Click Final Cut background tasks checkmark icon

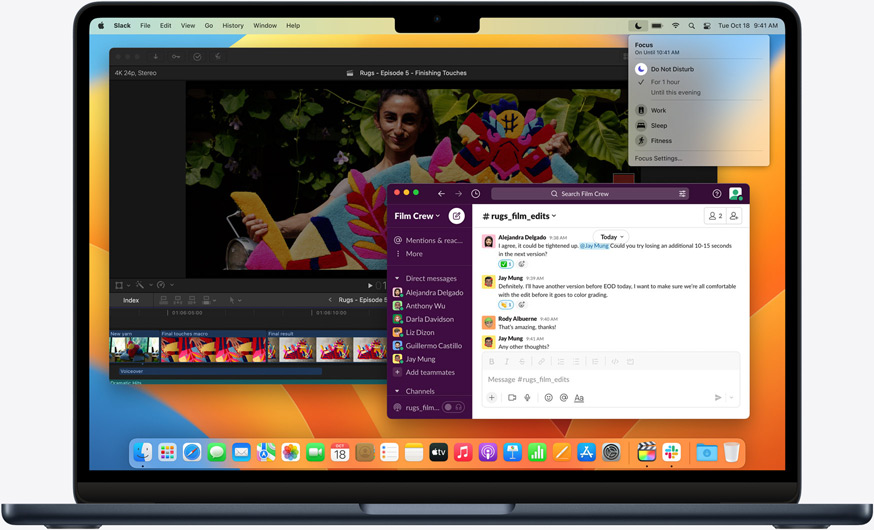197,56
